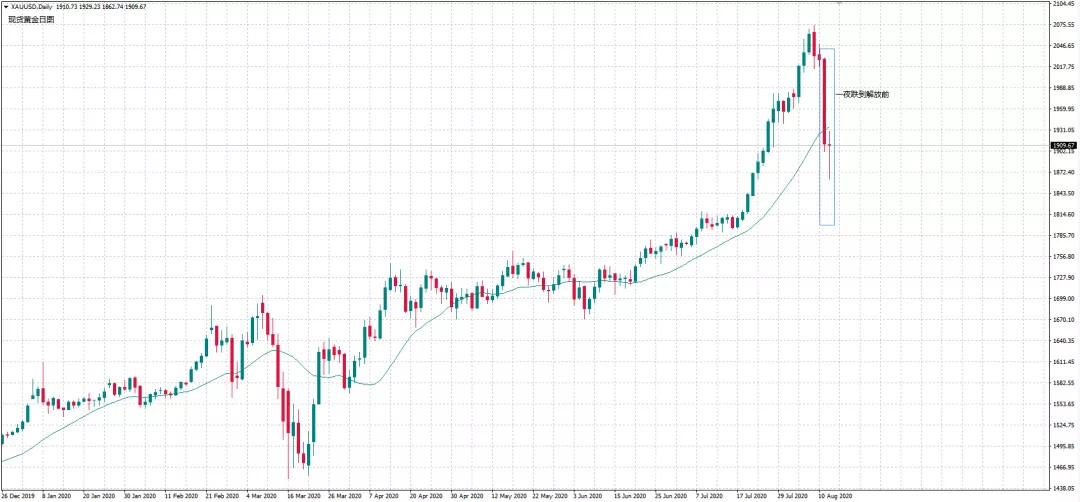Open the XAUUSD,Daily chart dropdown triangle
1080x502 pixels.
point(6,6)
